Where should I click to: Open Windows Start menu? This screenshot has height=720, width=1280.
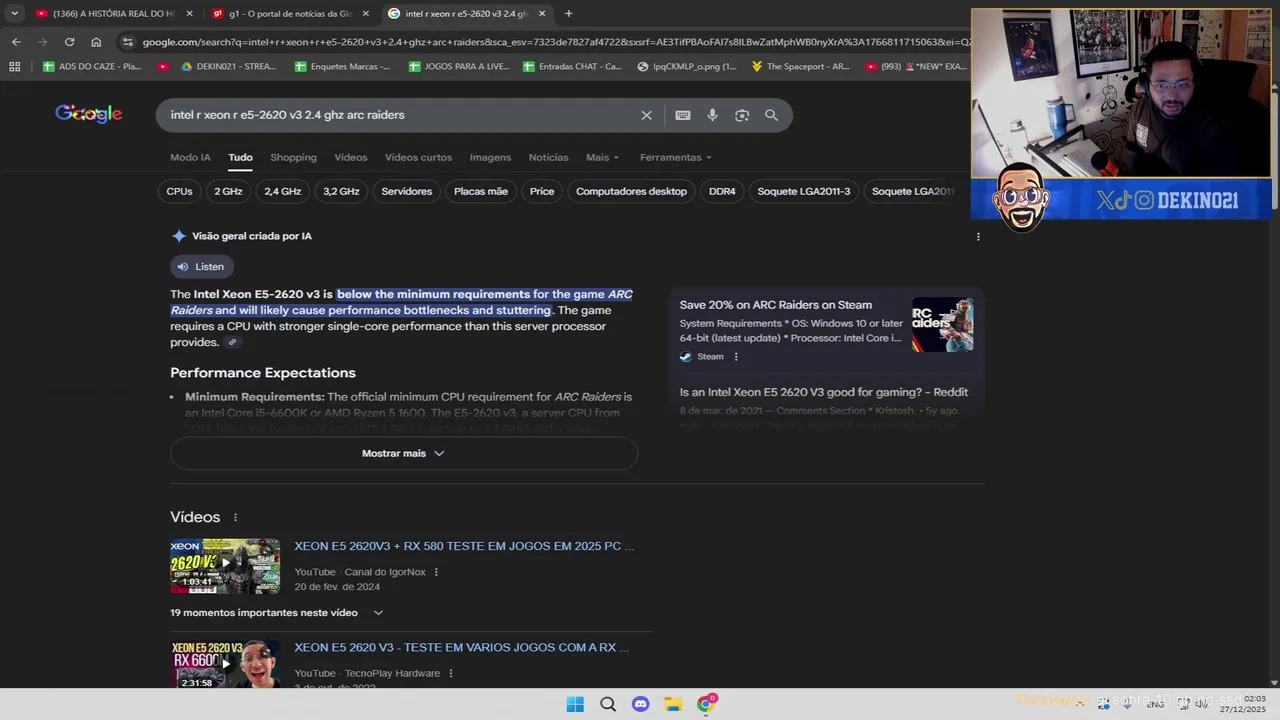tap(575, 704)
